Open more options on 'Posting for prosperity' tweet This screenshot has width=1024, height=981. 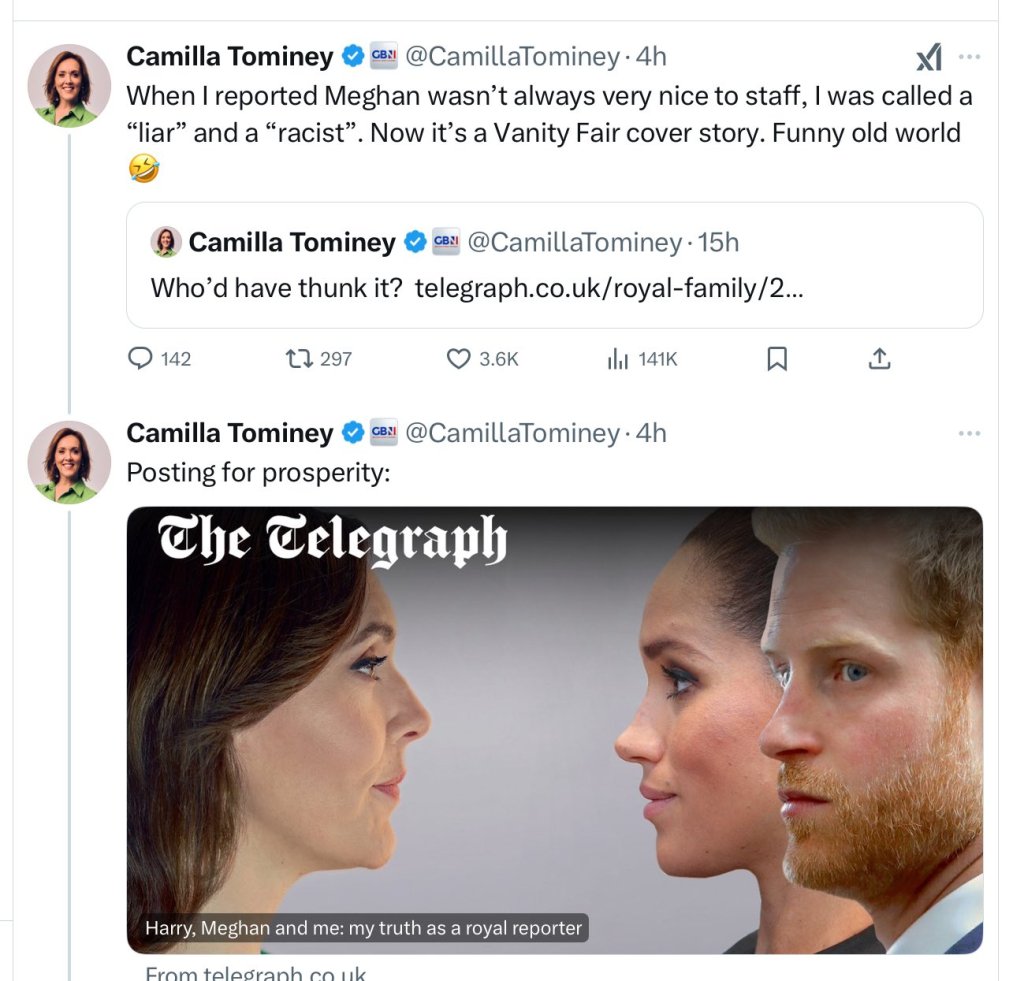click(969, 433)
